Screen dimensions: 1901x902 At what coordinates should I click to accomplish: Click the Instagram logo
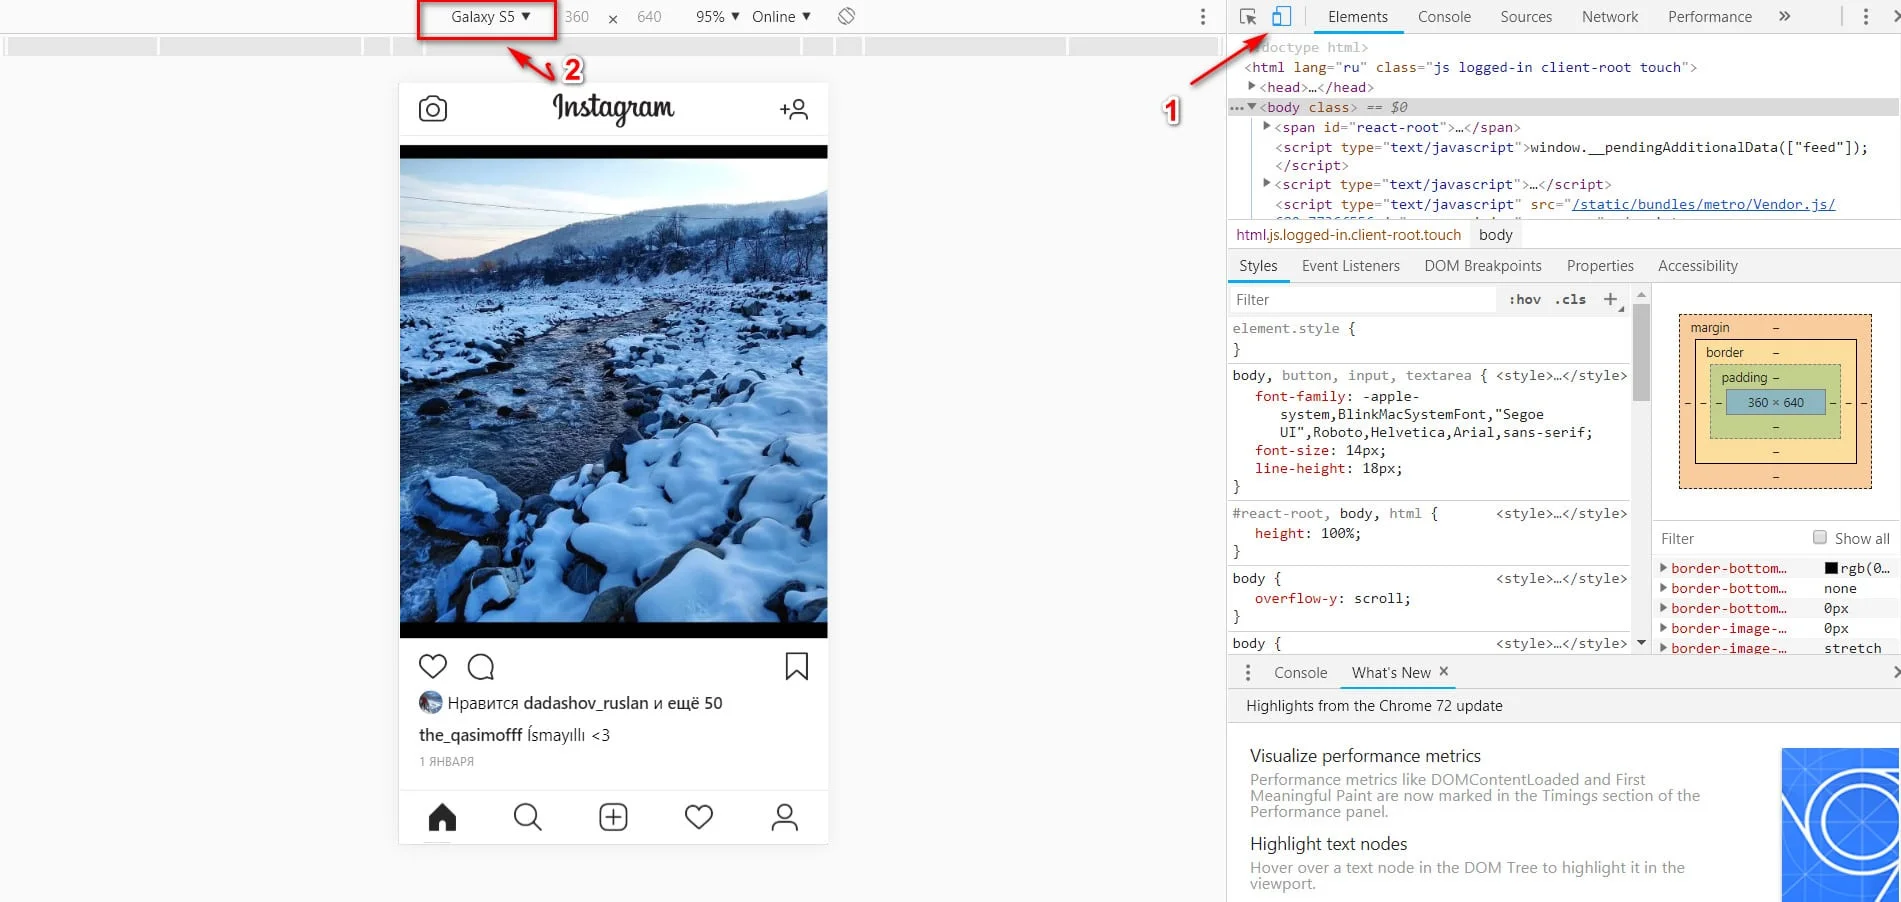tap(613, 108)
